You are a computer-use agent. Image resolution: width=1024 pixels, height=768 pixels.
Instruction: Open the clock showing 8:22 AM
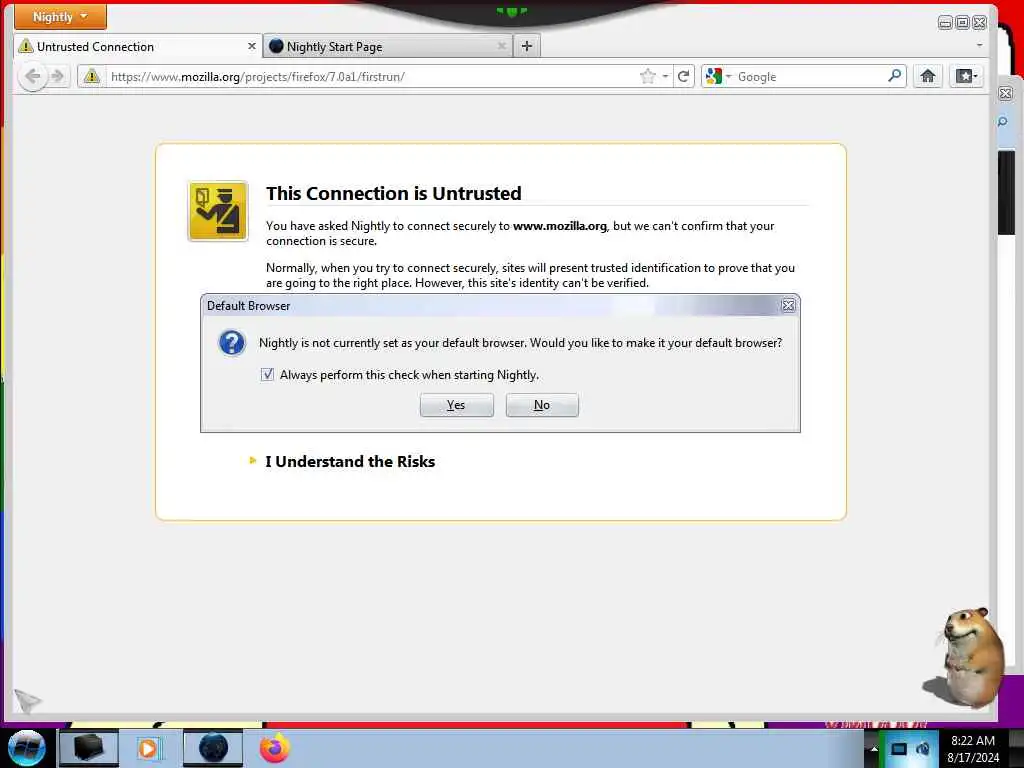pos(973,749)
